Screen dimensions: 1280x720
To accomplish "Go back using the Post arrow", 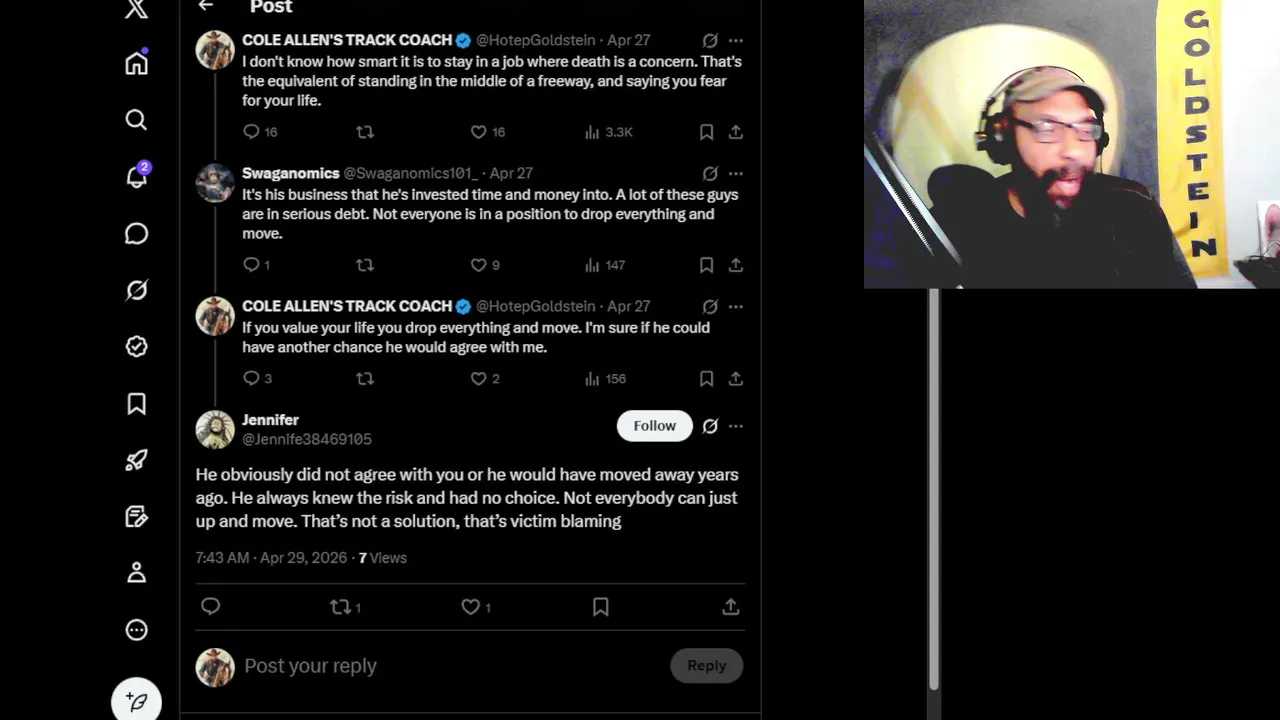I will (x=206, y=7).
